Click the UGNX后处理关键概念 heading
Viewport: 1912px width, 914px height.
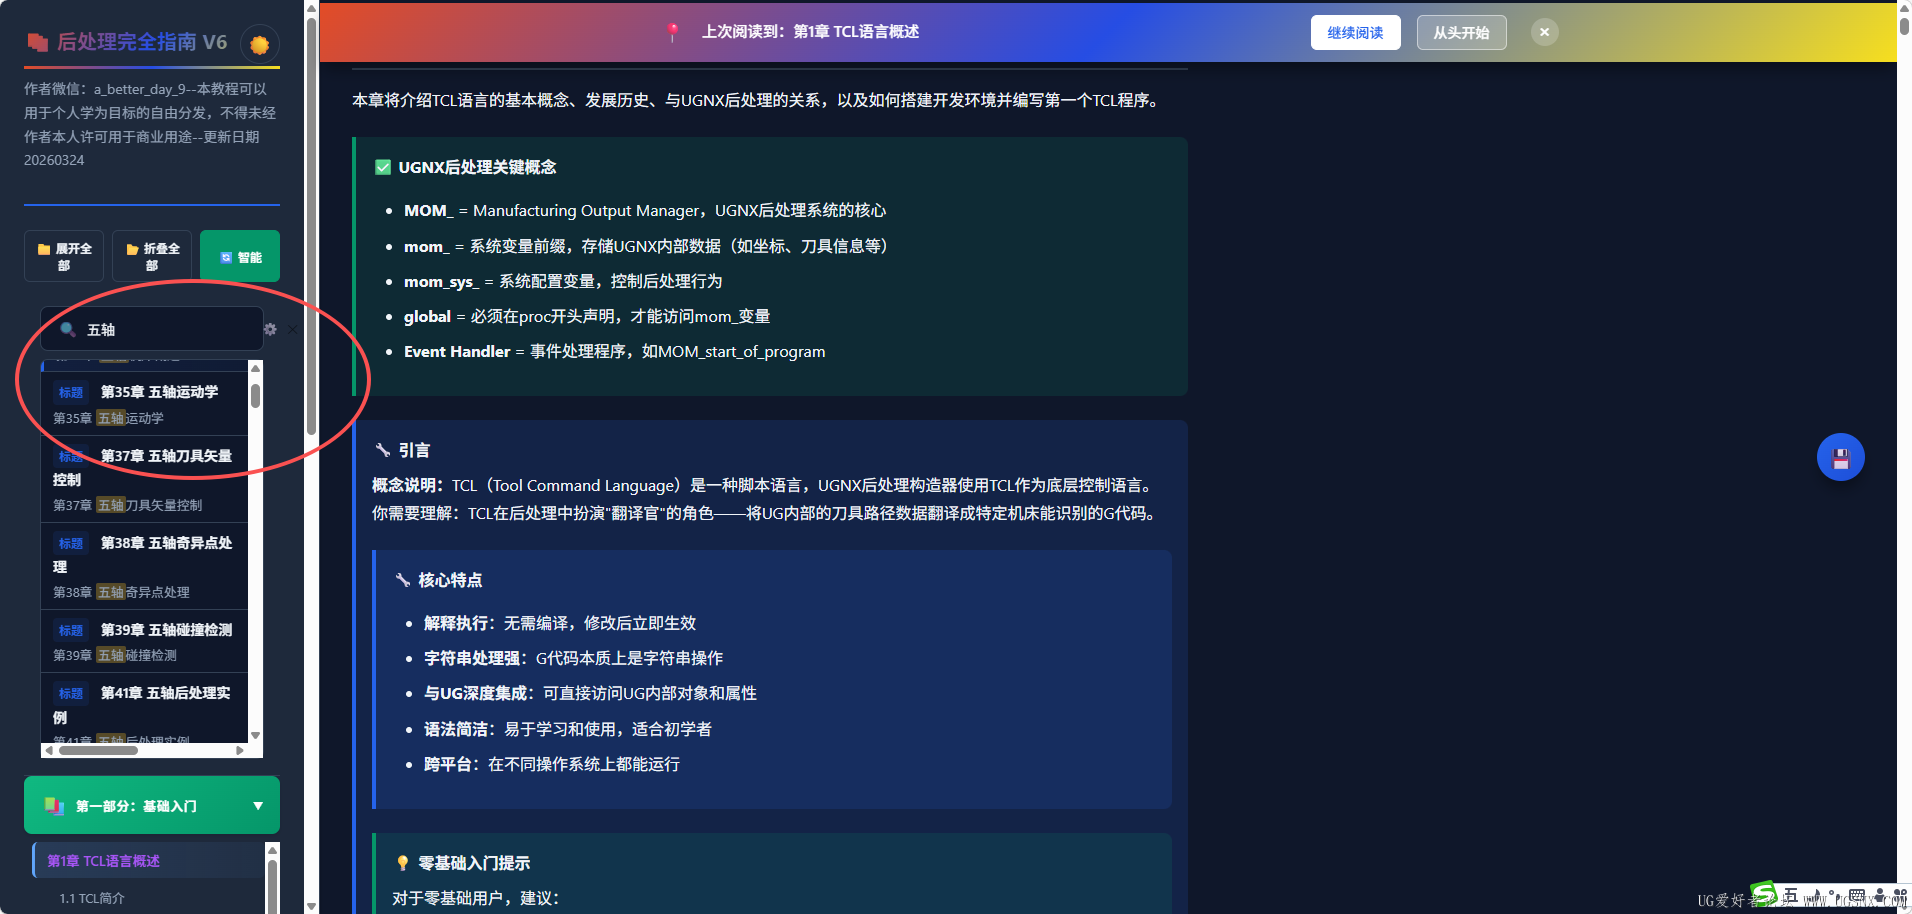[x=477, y=167]
